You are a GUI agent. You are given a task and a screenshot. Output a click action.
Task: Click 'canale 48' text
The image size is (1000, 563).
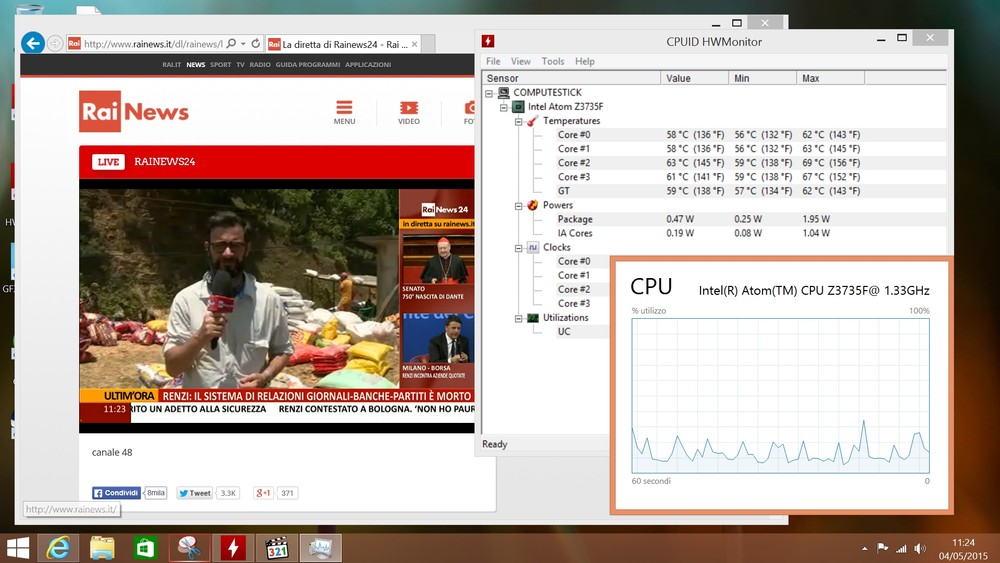[x=112, y=452]
